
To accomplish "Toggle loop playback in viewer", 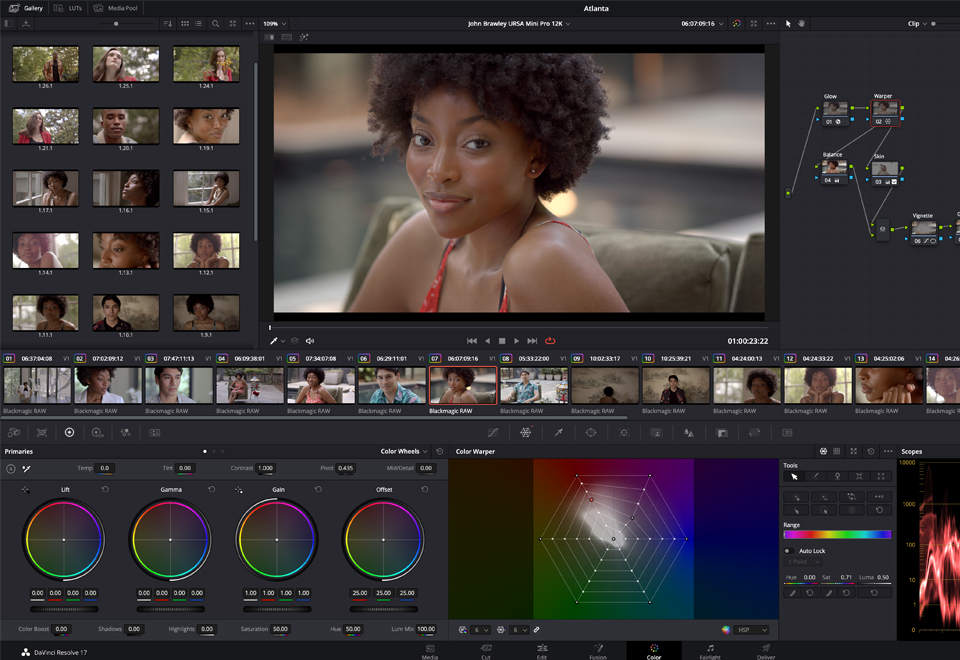I will (550, 341).
